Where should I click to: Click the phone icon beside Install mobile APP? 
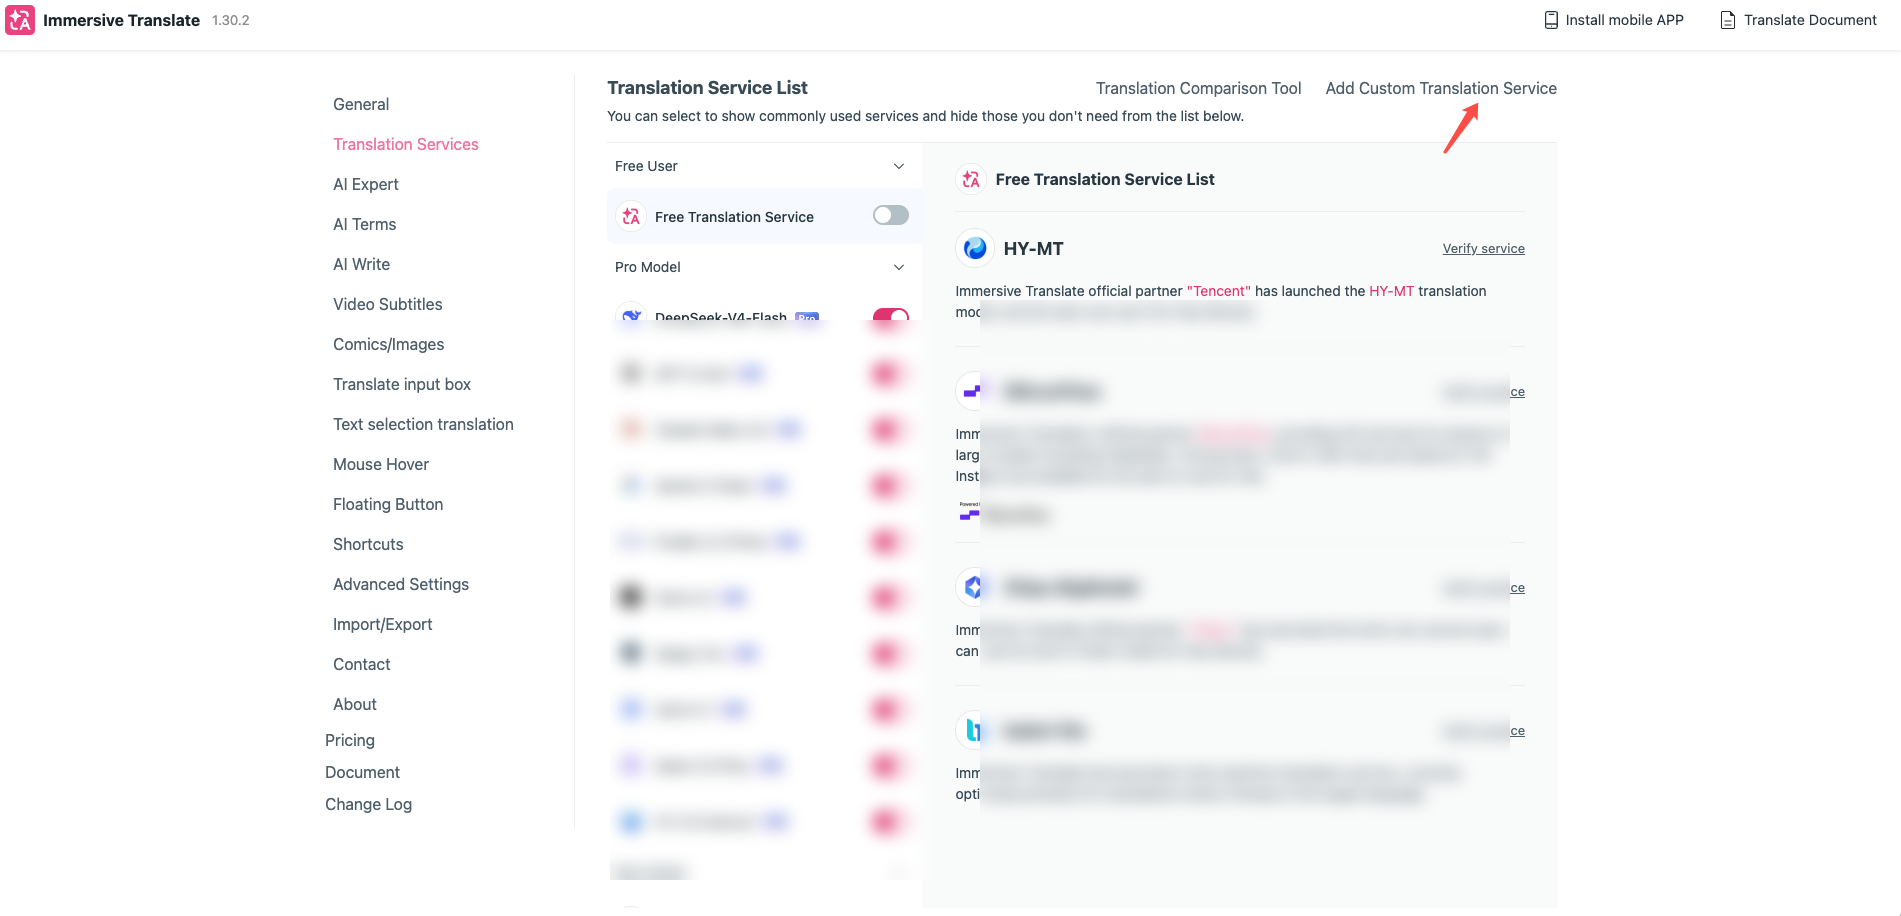click(x=1551, y=20)
